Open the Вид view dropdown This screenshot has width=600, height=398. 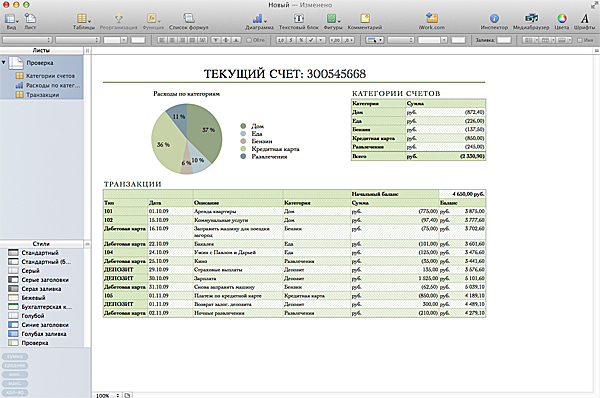pos(11,21)
